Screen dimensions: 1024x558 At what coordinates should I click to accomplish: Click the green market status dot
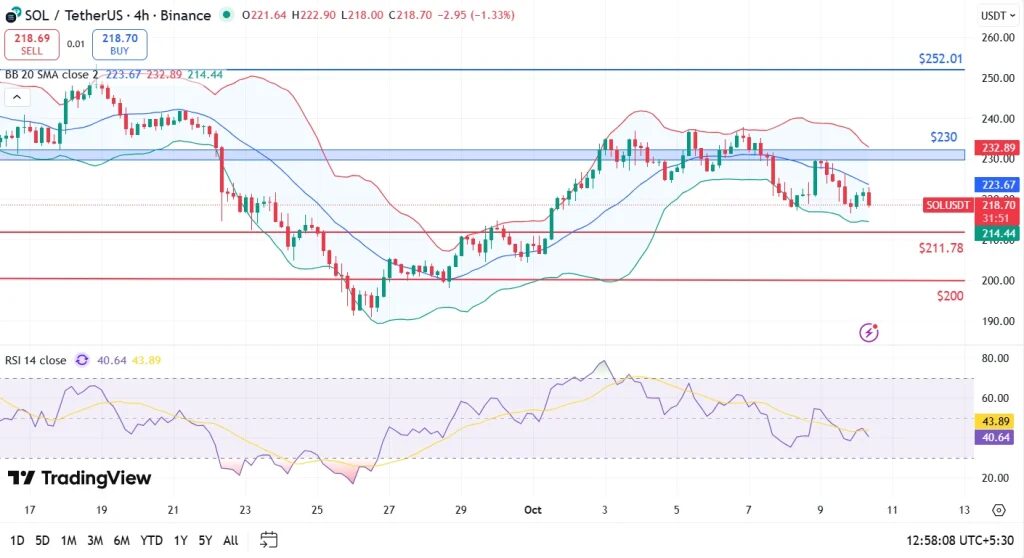(227, 15)
